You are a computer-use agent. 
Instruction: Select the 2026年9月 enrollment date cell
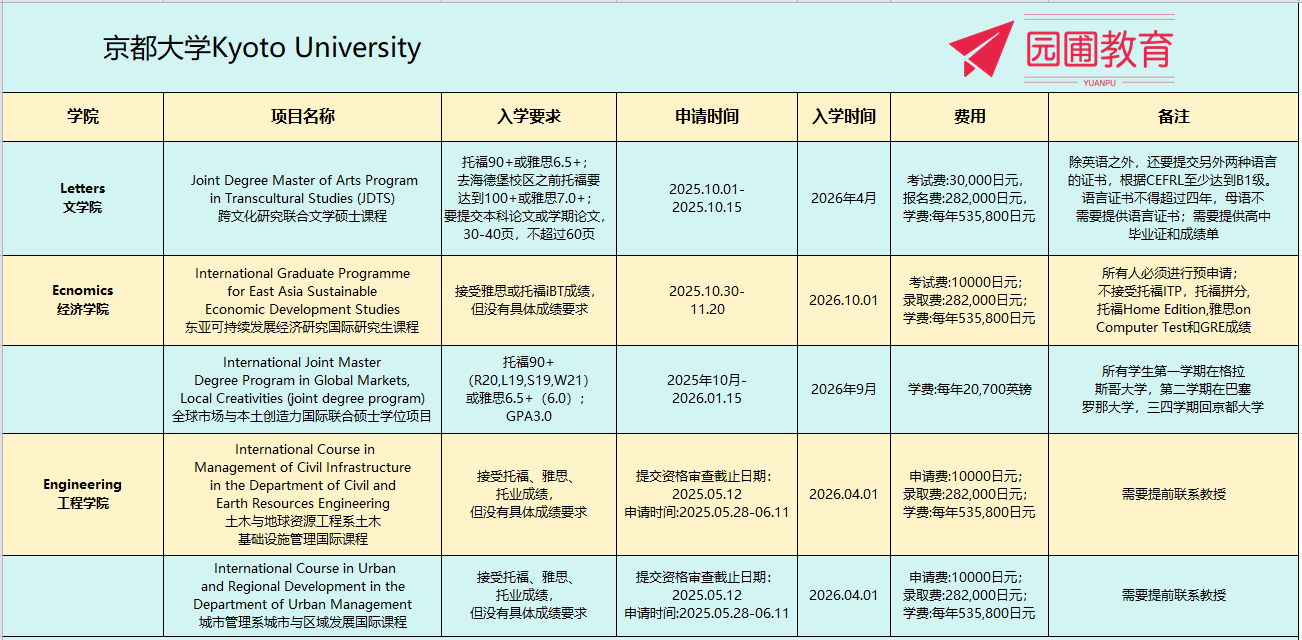[x=843, y=389]
